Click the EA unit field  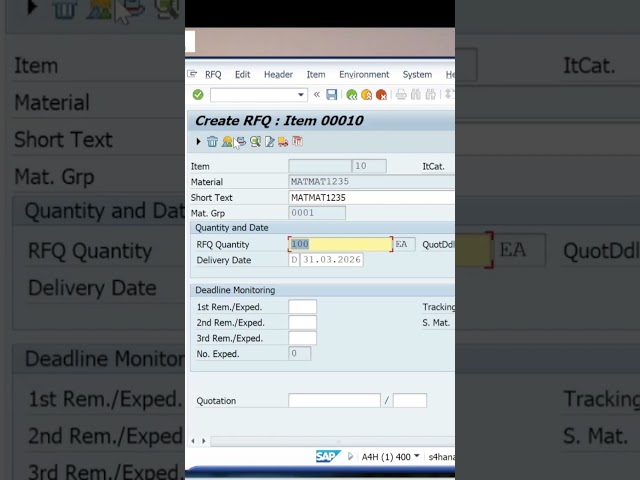[x=404, y=244]
